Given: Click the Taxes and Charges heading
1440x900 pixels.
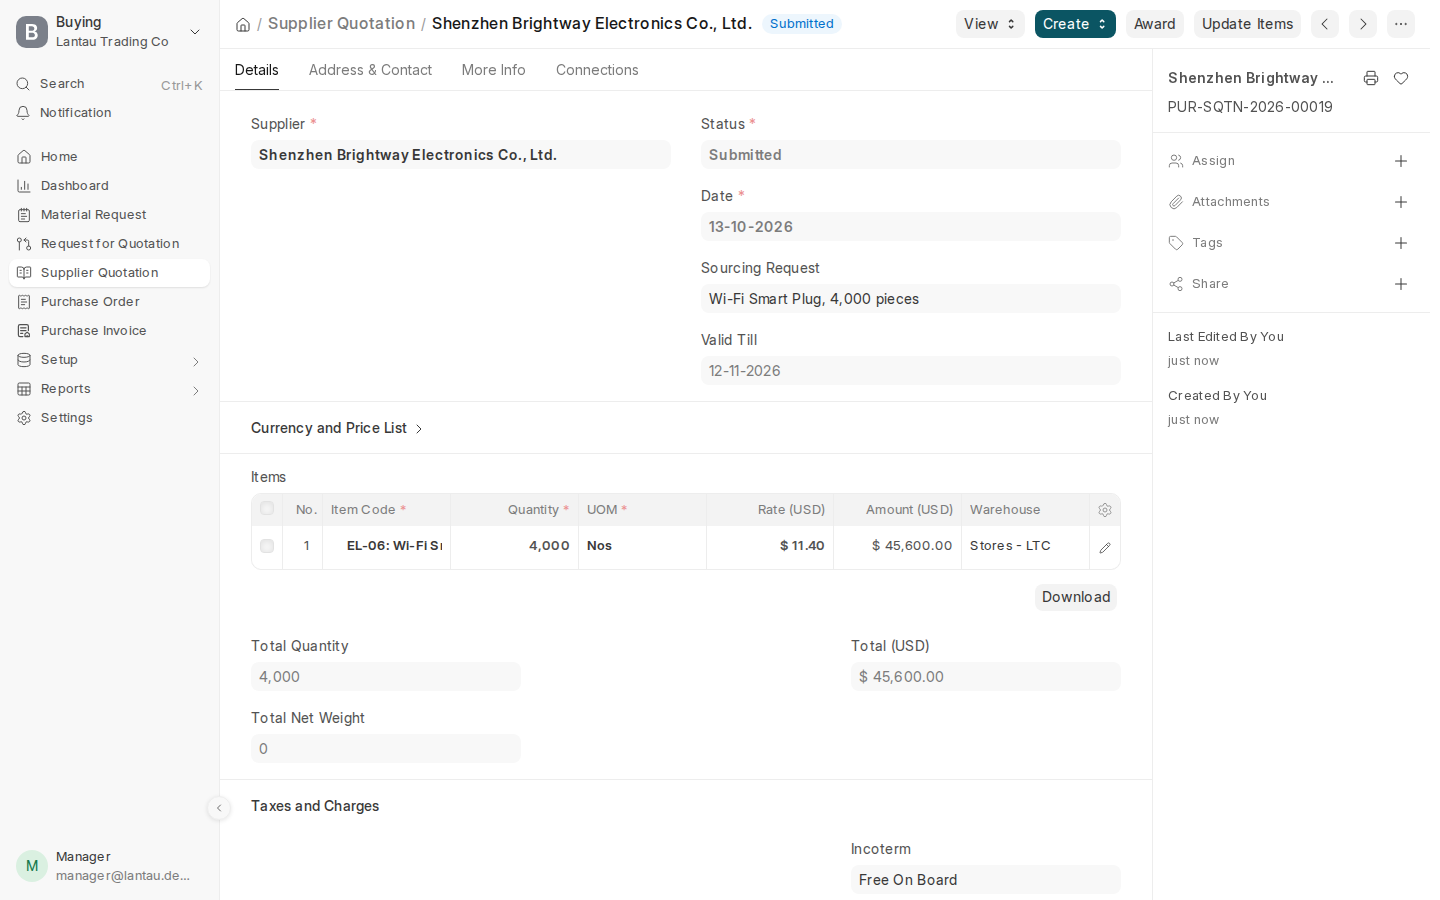Looking at the screenshot, I should (315, 806).
